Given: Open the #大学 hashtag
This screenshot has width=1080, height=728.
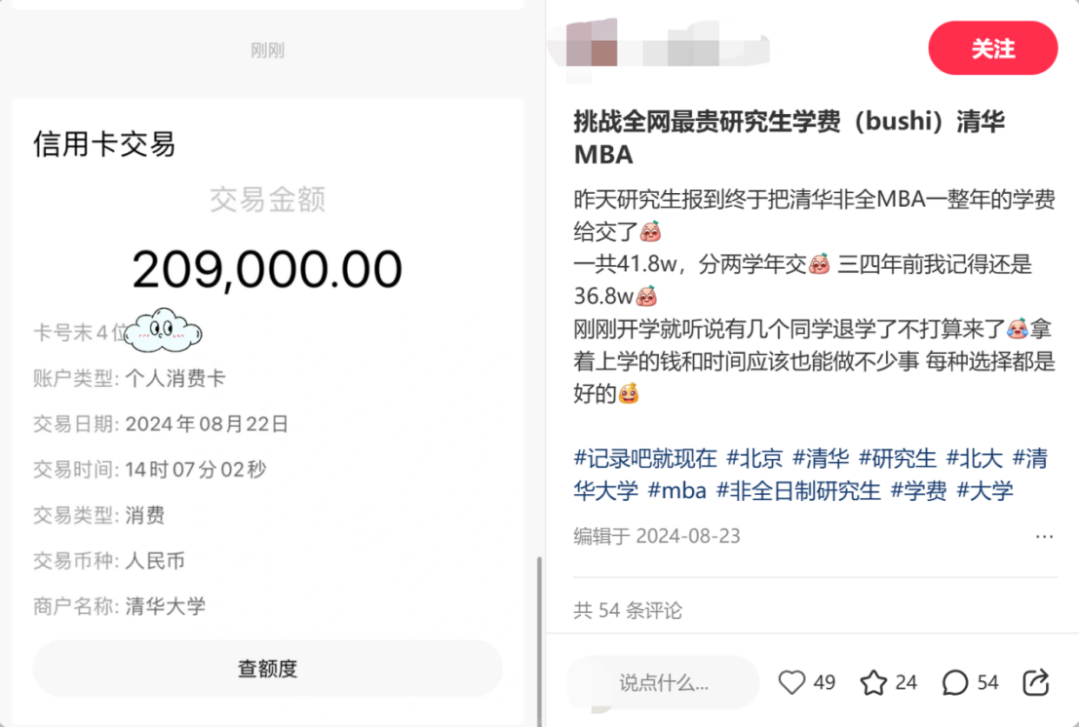Looking at the screenshot, I should [985, 491].
